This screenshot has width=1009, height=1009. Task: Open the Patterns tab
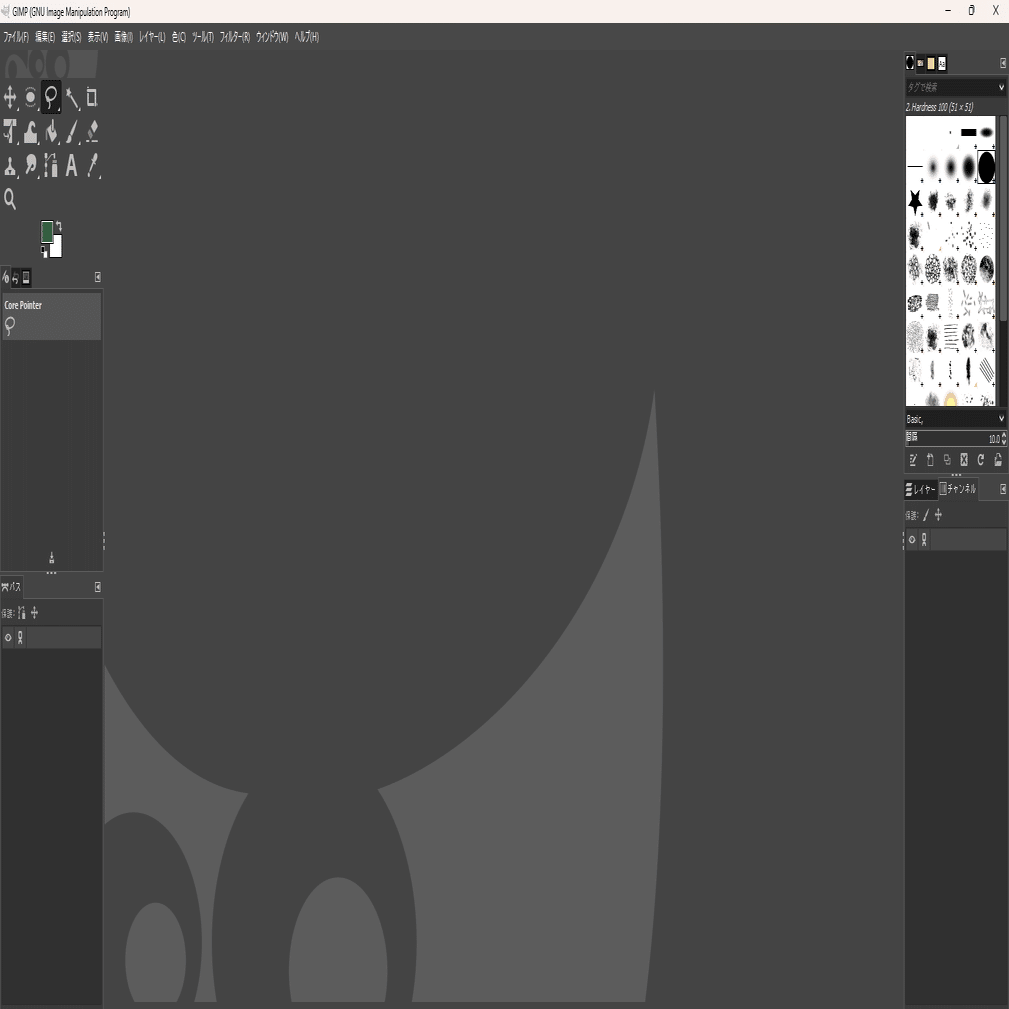pos(921,63)
